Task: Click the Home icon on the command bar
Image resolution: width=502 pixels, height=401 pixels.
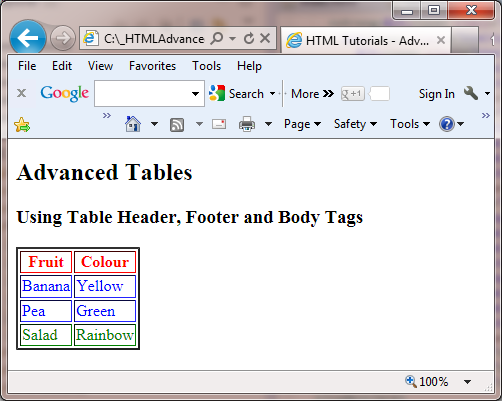Action: [x=133, y=124]
